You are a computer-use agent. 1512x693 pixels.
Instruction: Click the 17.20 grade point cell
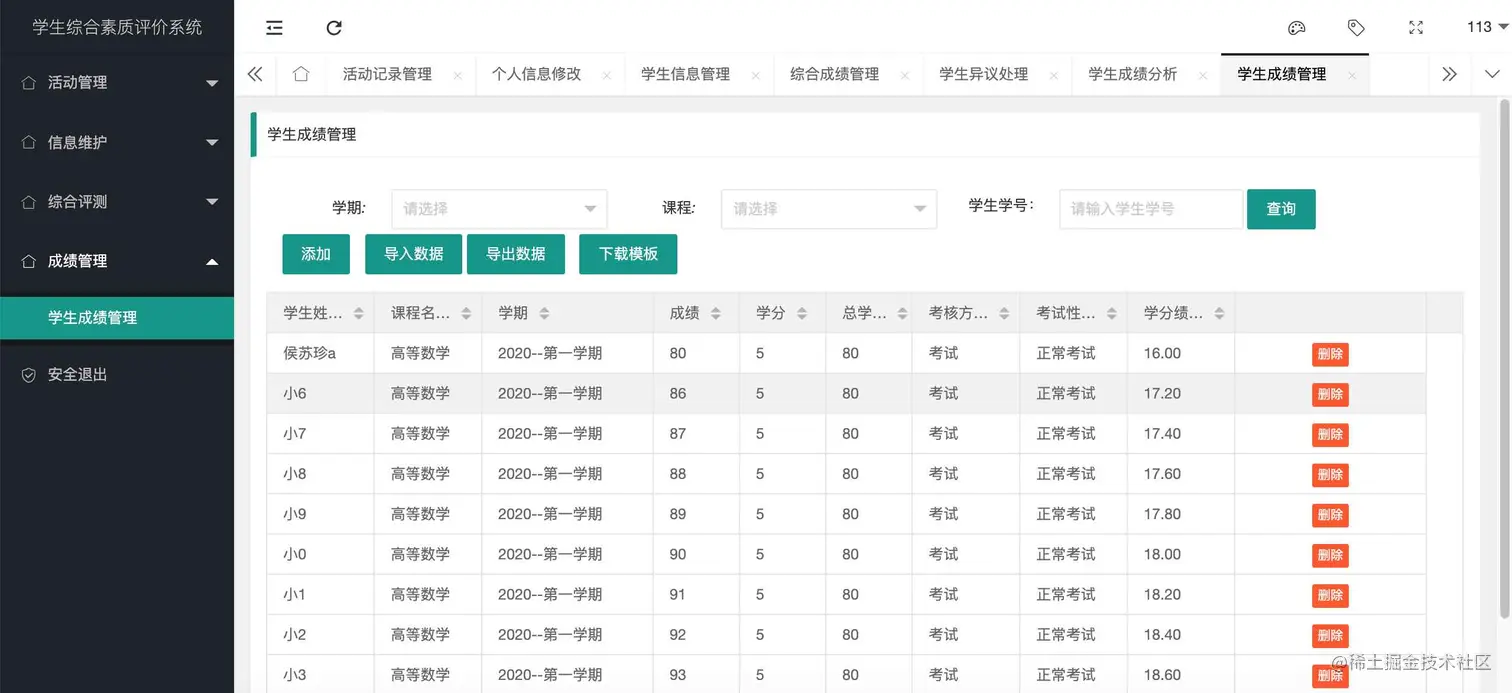click(1181, 394)
